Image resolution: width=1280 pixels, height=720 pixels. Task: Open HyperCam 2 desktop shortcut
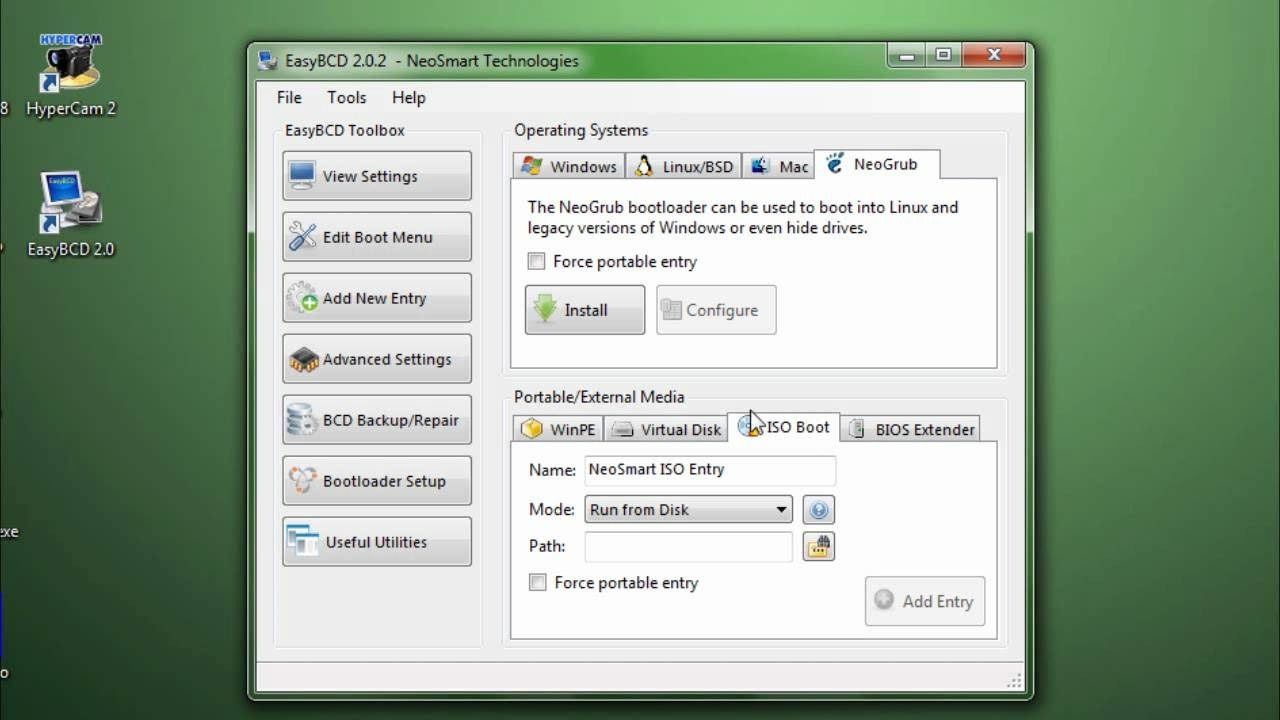tap(71, 76)
